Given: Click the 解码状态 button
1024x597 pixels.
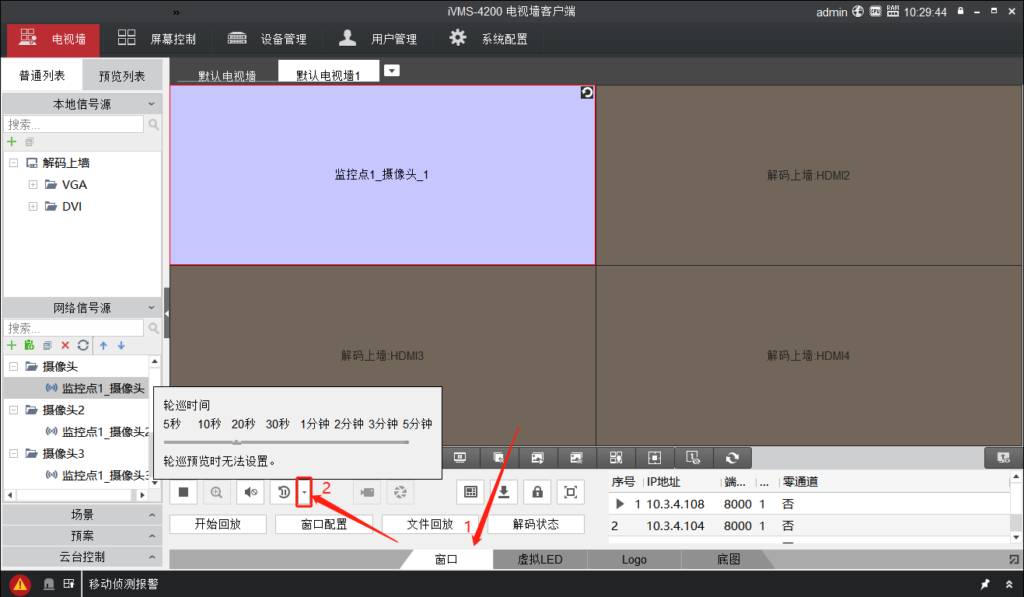Looking at the screenshot, I should (x=535, y=524).
